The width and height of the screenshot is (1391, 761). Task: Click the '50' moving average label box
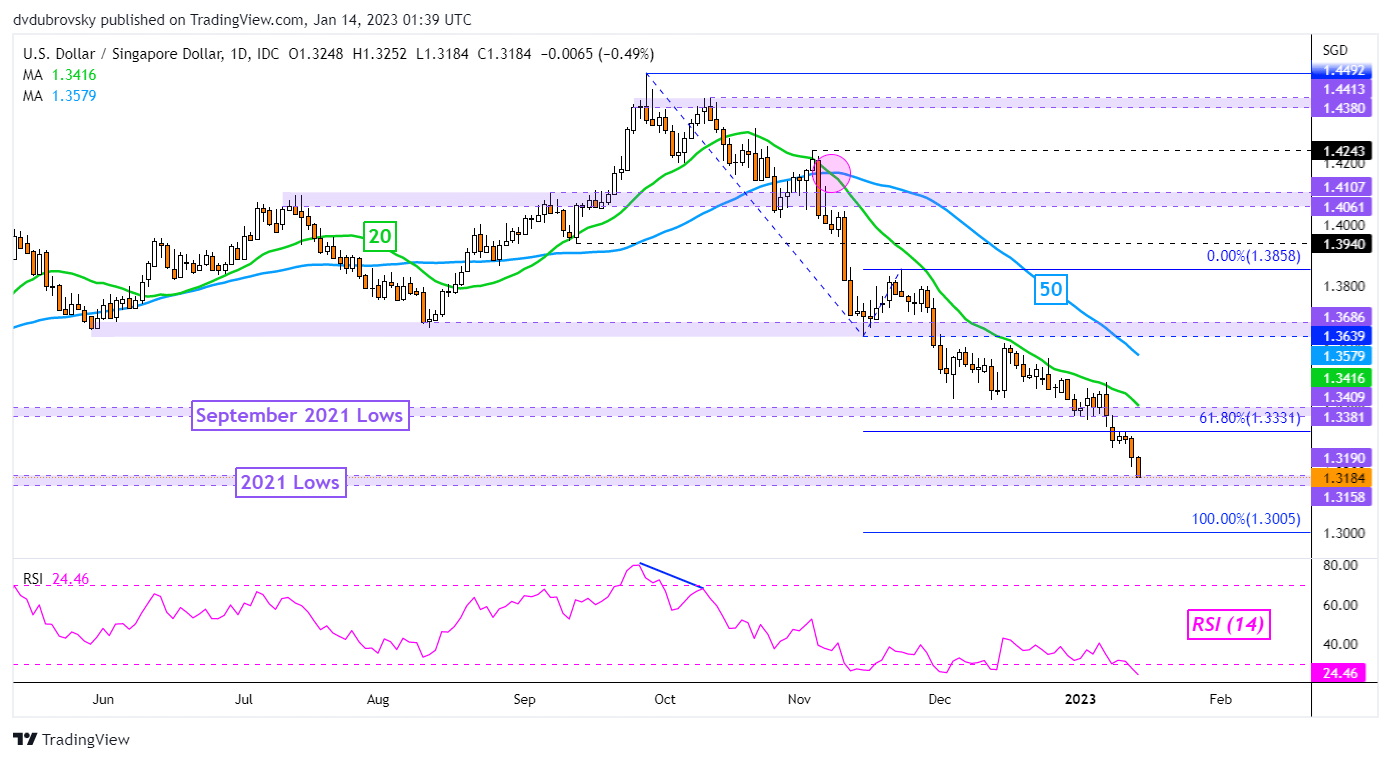pyautogui.click(x=1052, y=290)
